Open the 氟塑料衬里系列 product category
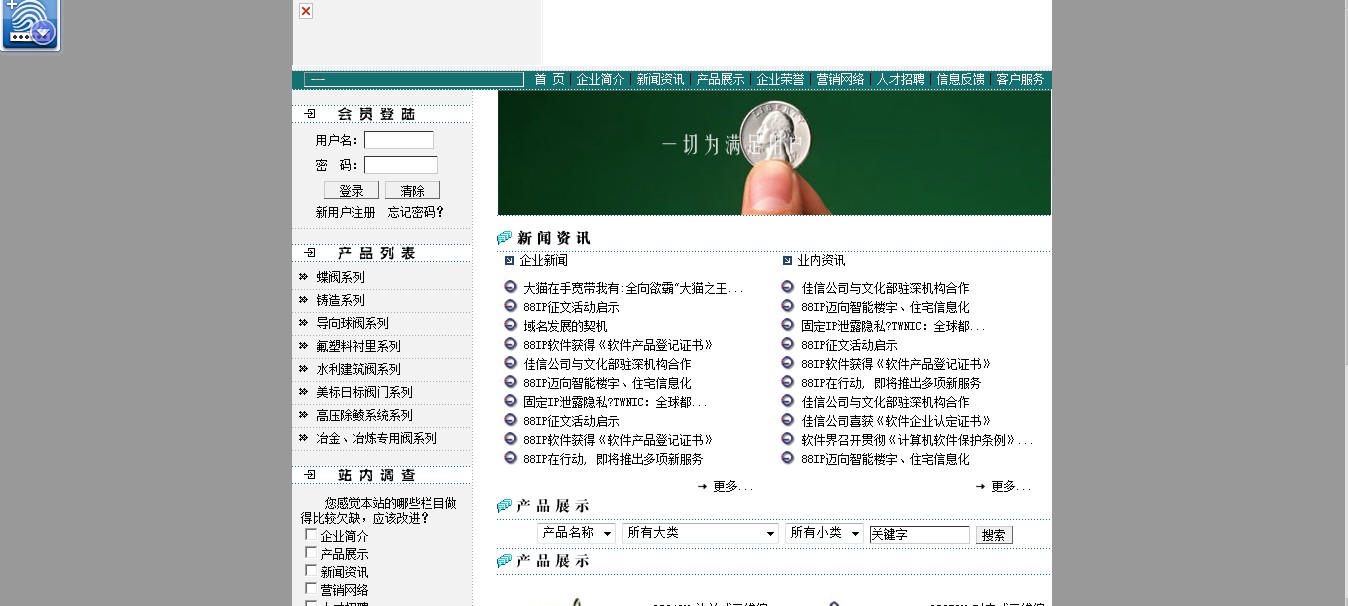This screenshot has width=1348, height=606. (359, 346)
